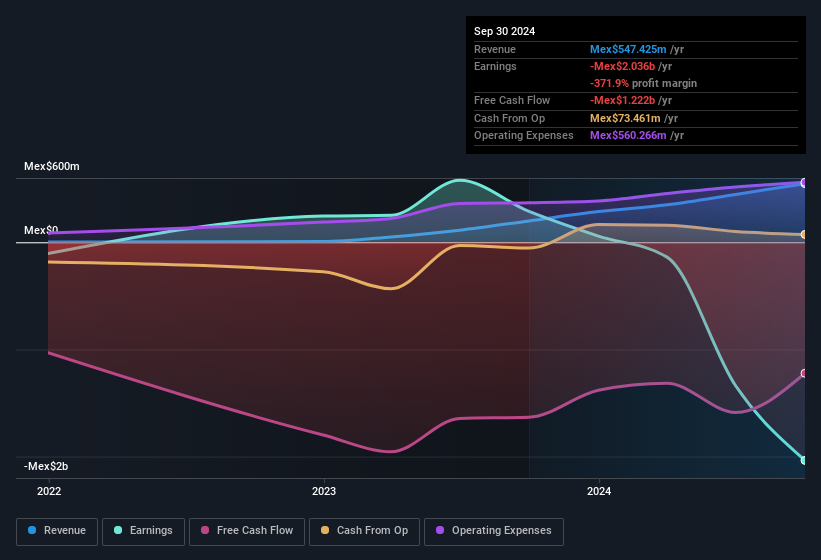Click the Earnings label in the tooltip
The width and height of the screenshot is (821, 560).
click(495, 66)
